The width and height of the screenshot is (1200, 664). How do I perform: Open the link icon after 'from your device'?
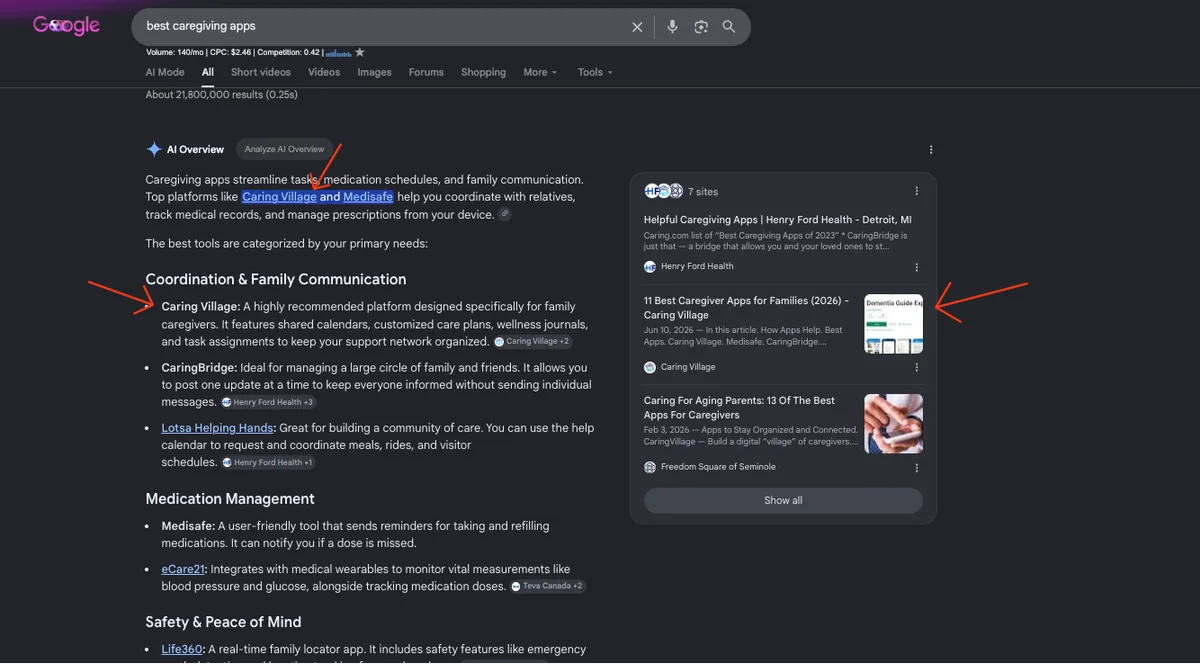click(x=505, y=214)
